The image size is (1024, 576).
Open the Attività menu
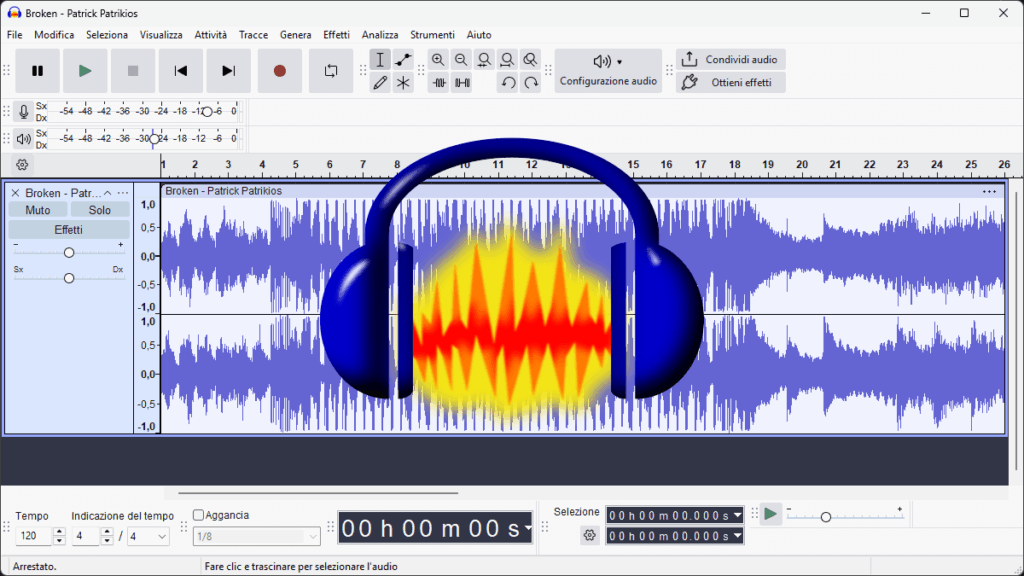pos(211,35)
